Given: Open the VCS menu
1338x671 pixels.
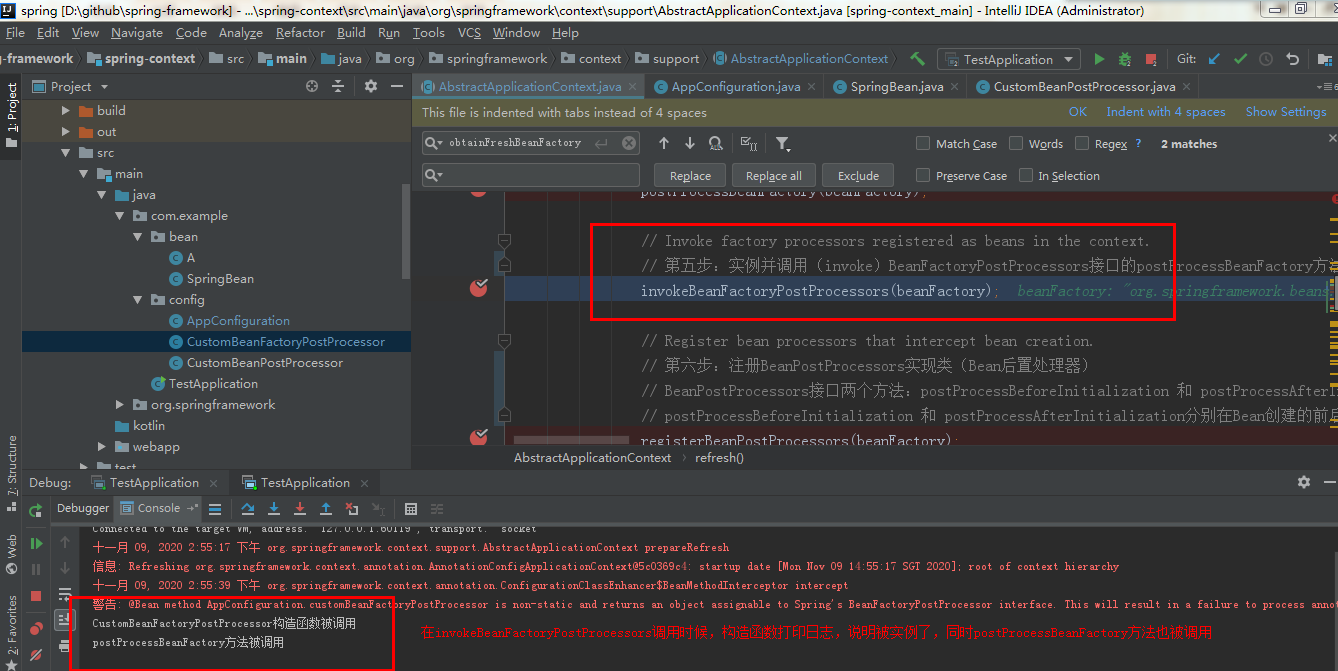Looking at the screenshot, I should 469,32.
